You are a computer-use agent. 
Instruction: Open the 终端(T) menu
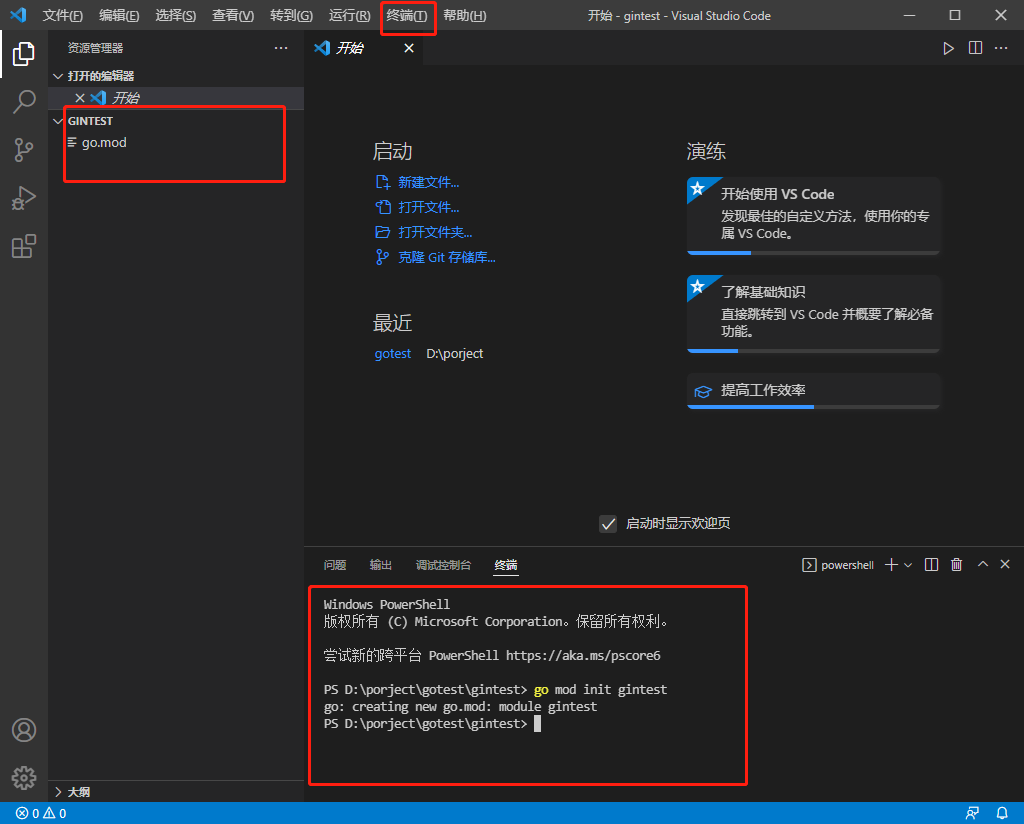pyautogui.click(x=407, y=15)
